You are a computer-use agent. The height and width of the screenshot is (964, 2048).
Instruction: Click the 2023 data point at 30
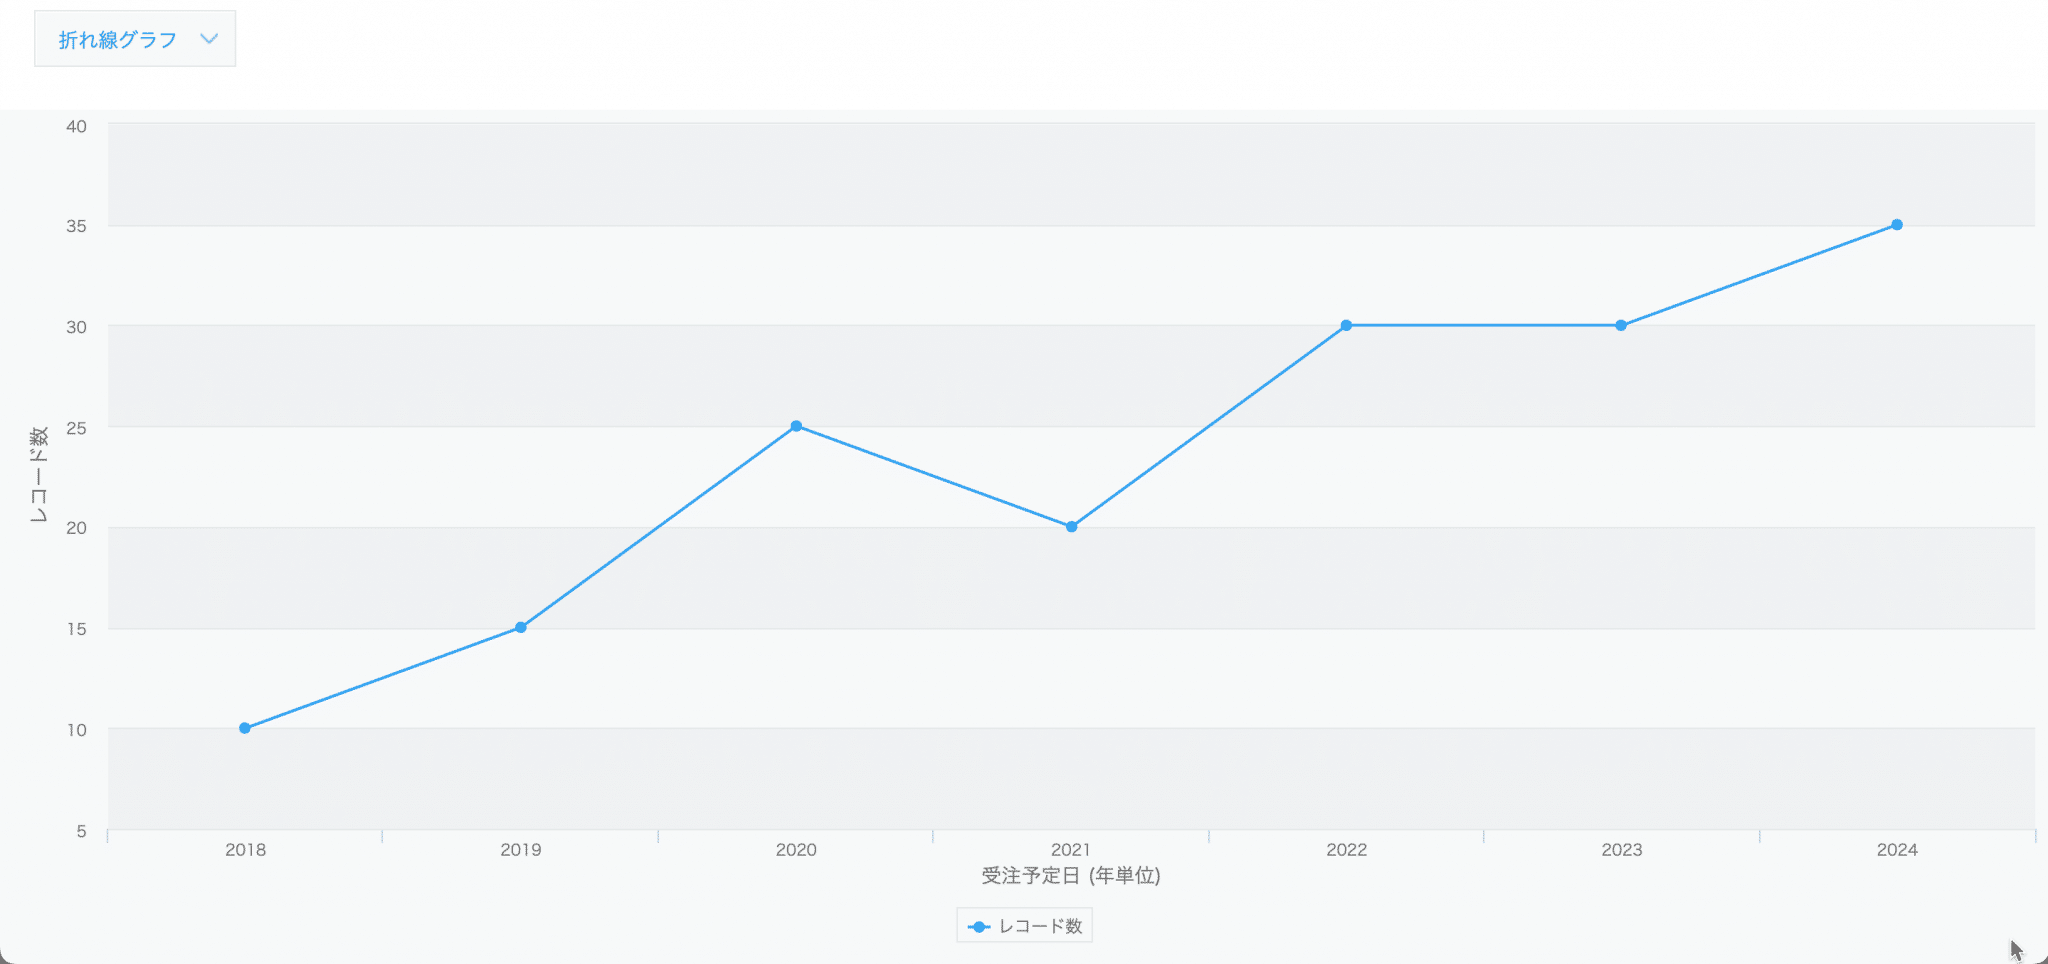point(1621,325)
